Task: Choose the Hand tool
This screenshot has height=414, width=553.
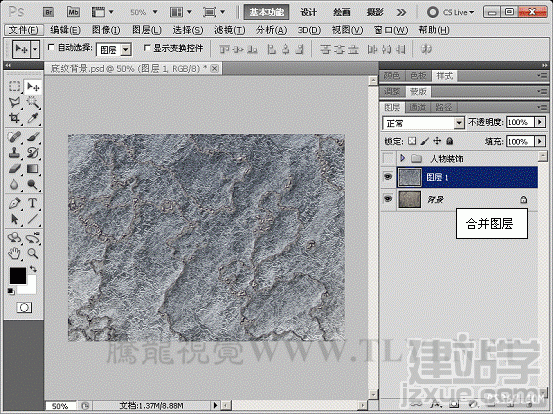Action: tap(14, 253)
